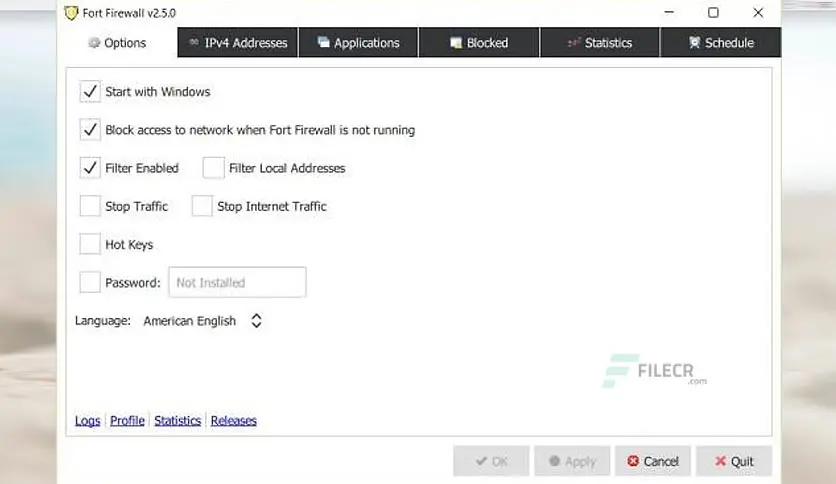Click the Password input field

click(x=237, y=282)
